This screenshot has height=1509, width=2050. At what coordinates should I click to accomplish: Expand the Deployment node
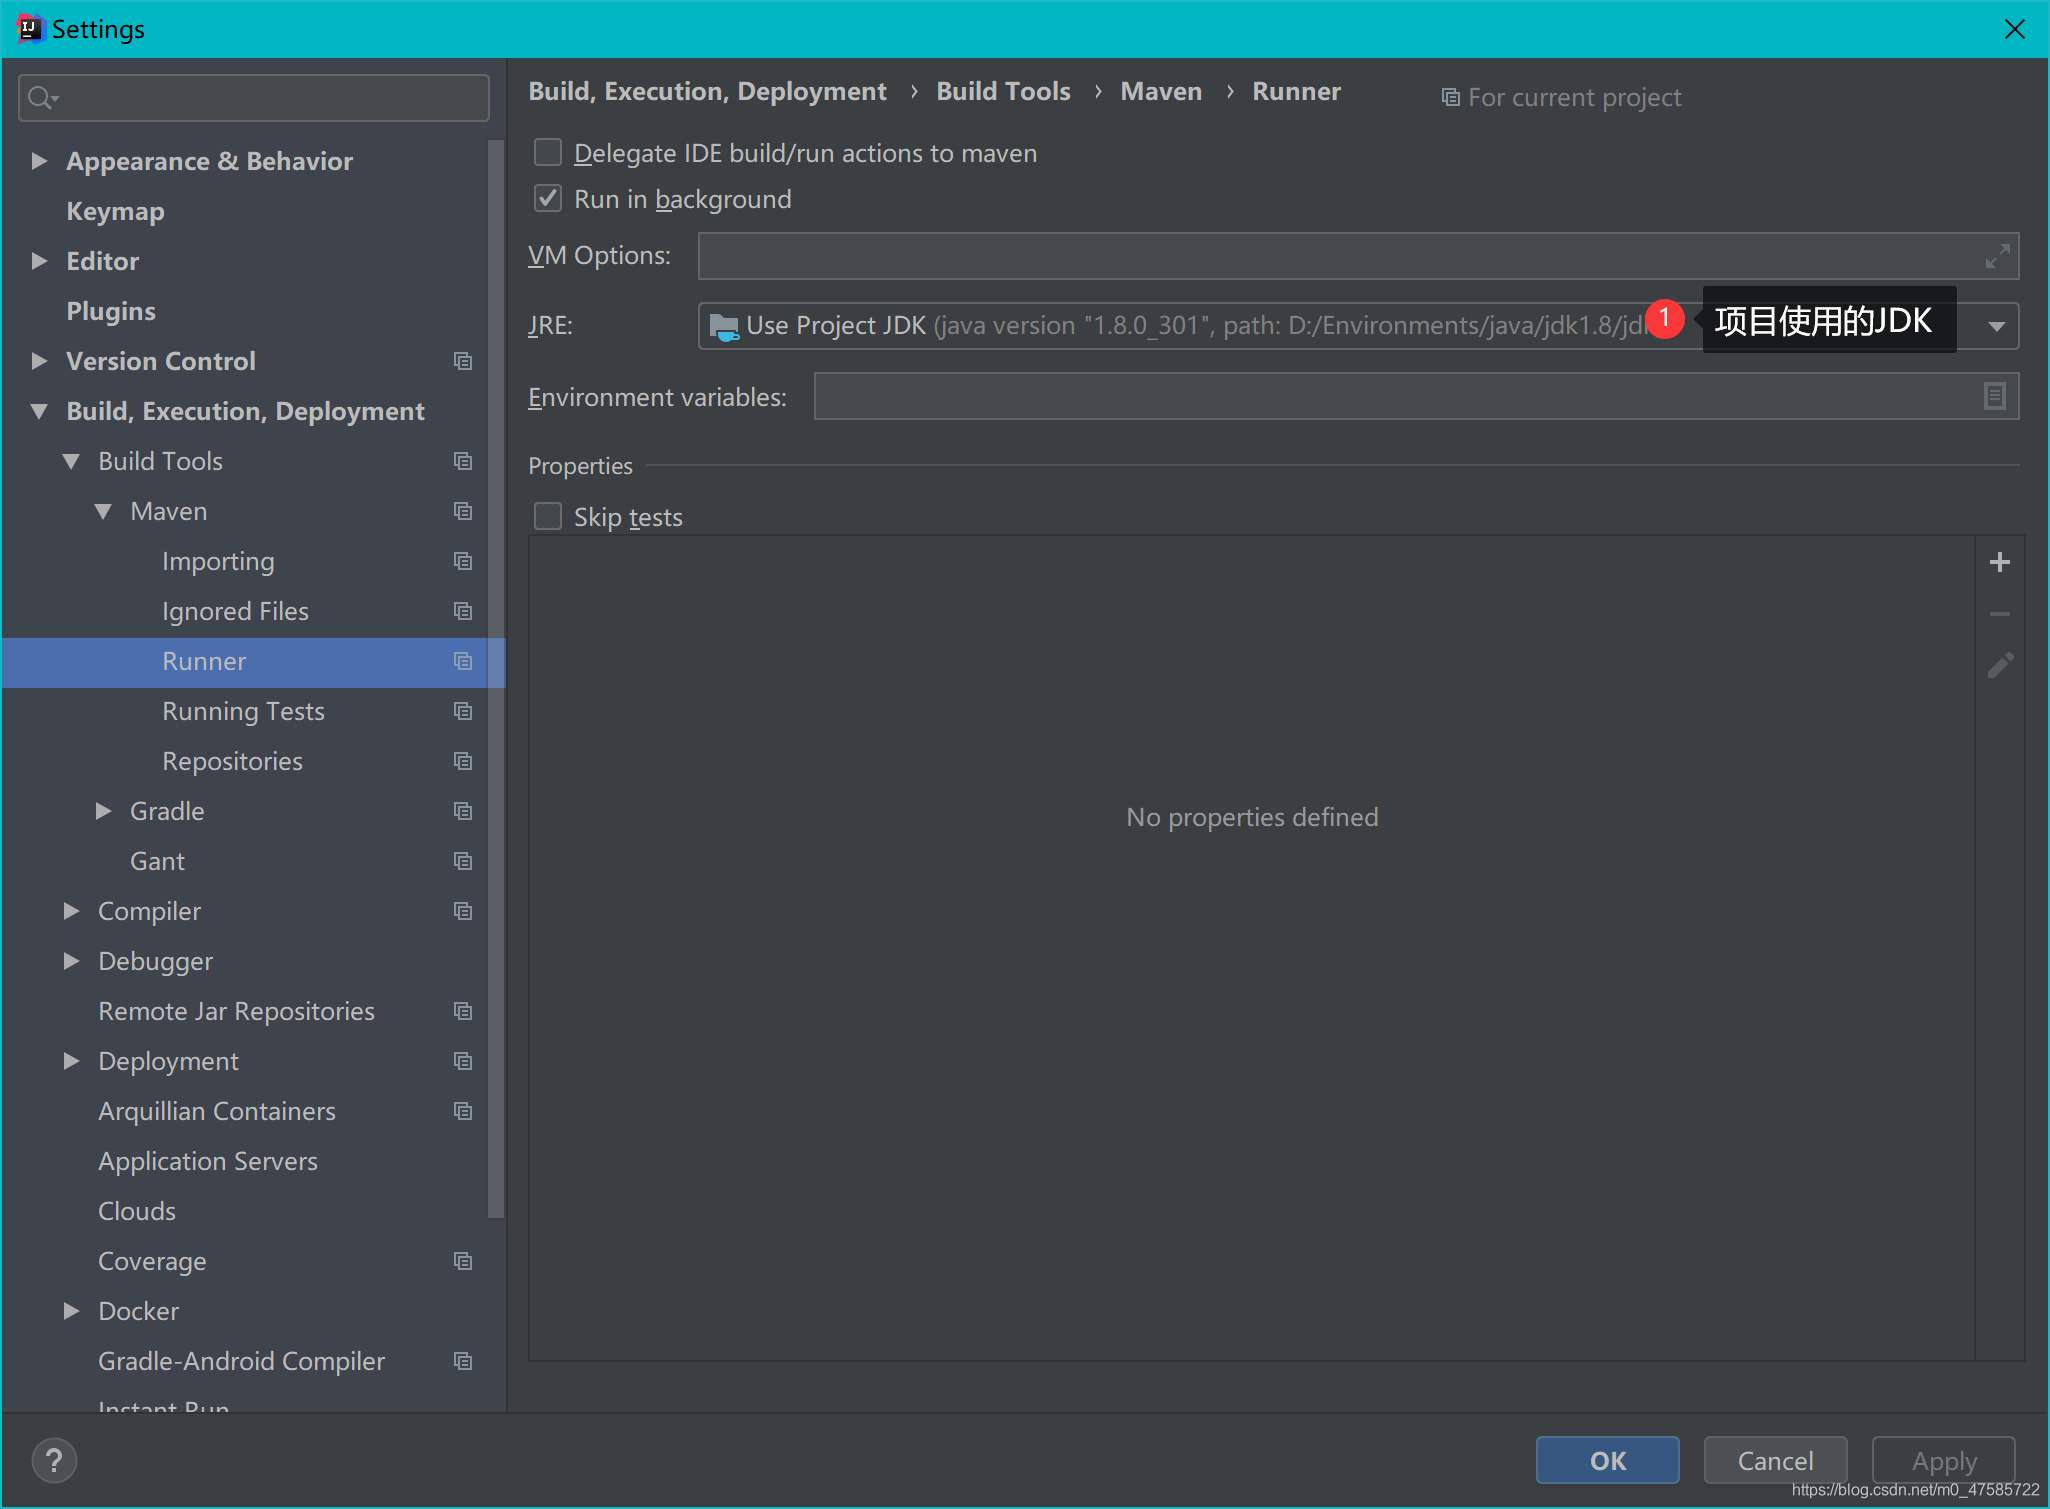tap(71, 1061)
